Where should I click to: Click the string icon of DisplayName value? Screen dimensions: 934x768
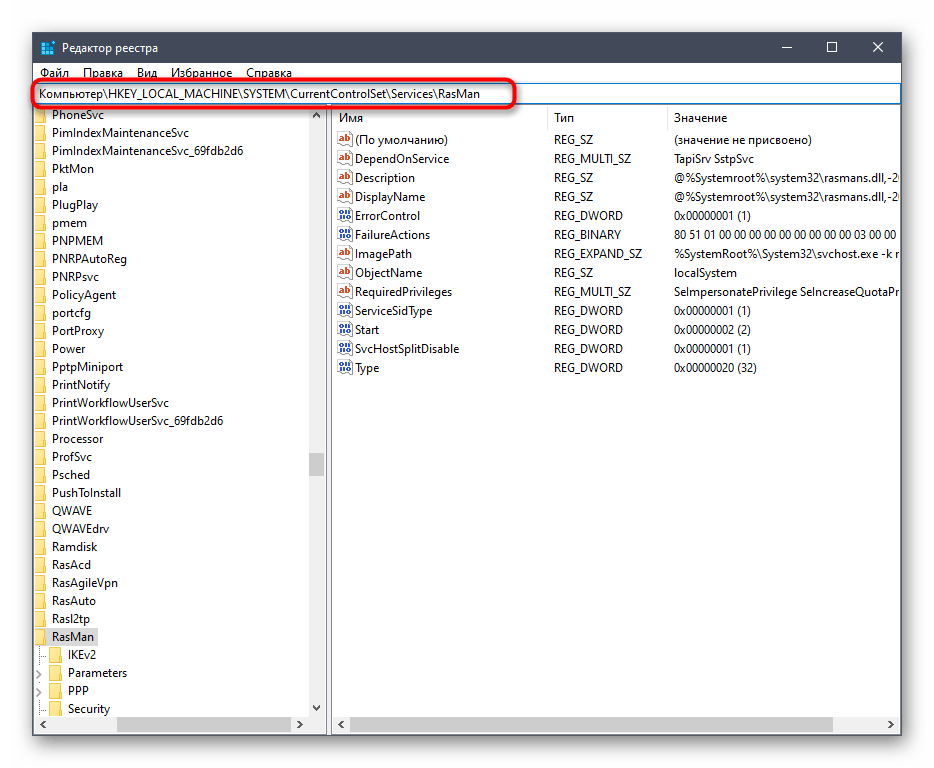point(345,197)
